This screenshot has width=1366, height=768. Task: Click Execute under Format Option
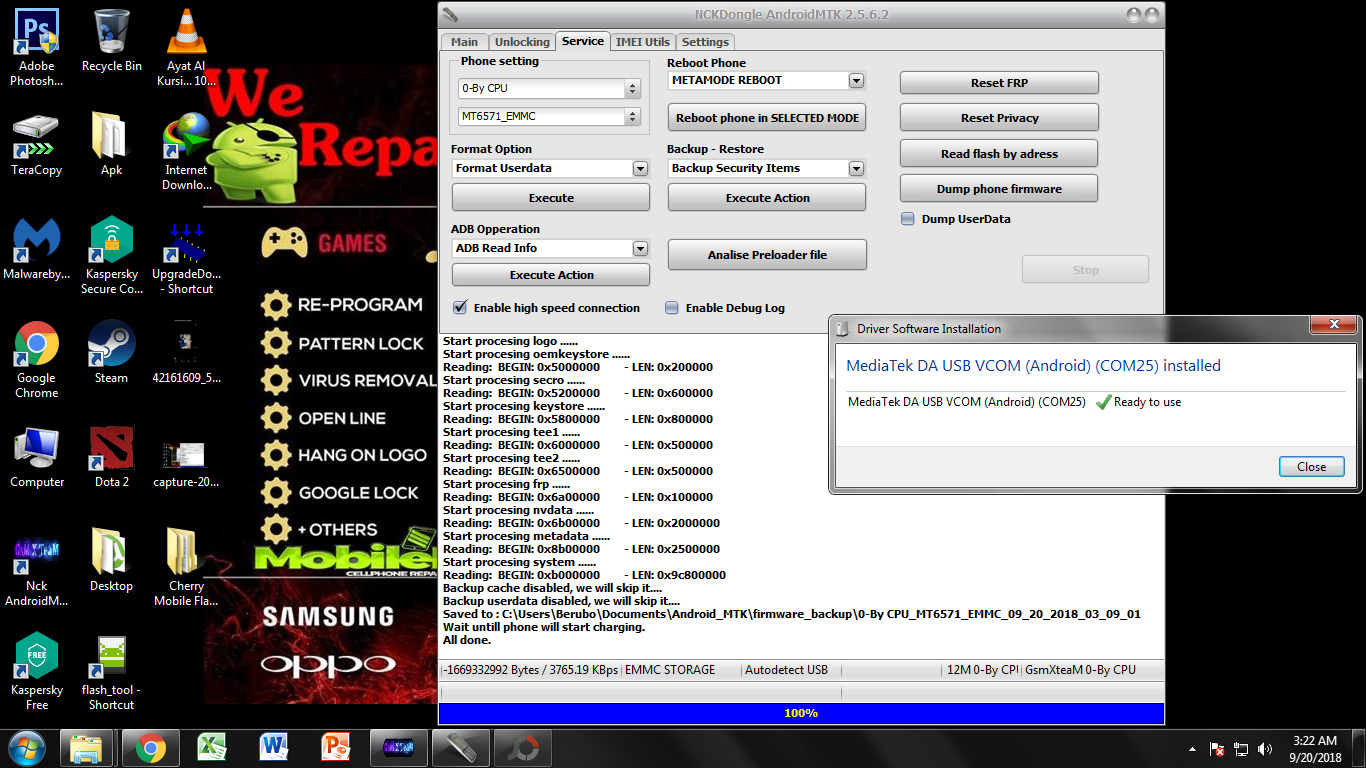(x=551, y=198)
